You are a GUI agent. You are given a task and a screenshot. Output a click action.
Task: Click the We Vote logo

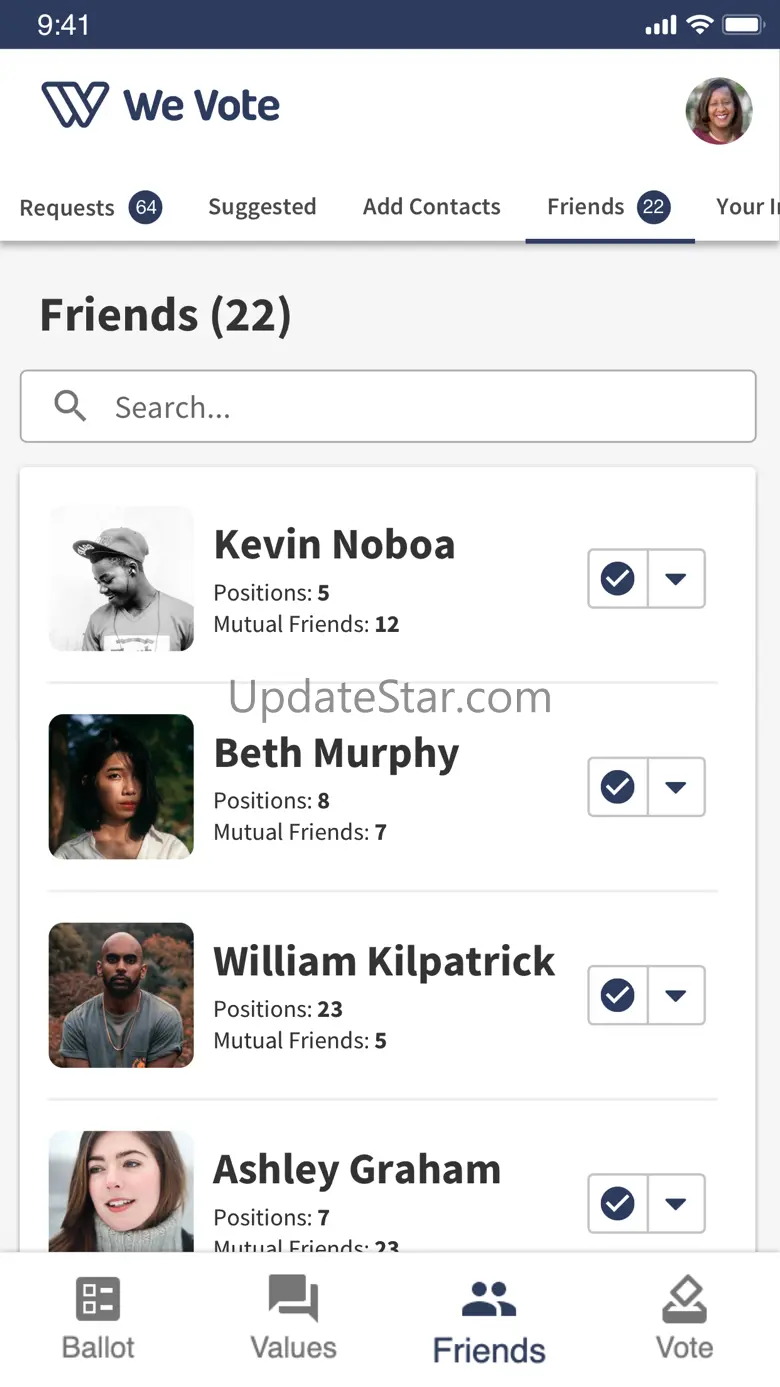click(161, 105)
